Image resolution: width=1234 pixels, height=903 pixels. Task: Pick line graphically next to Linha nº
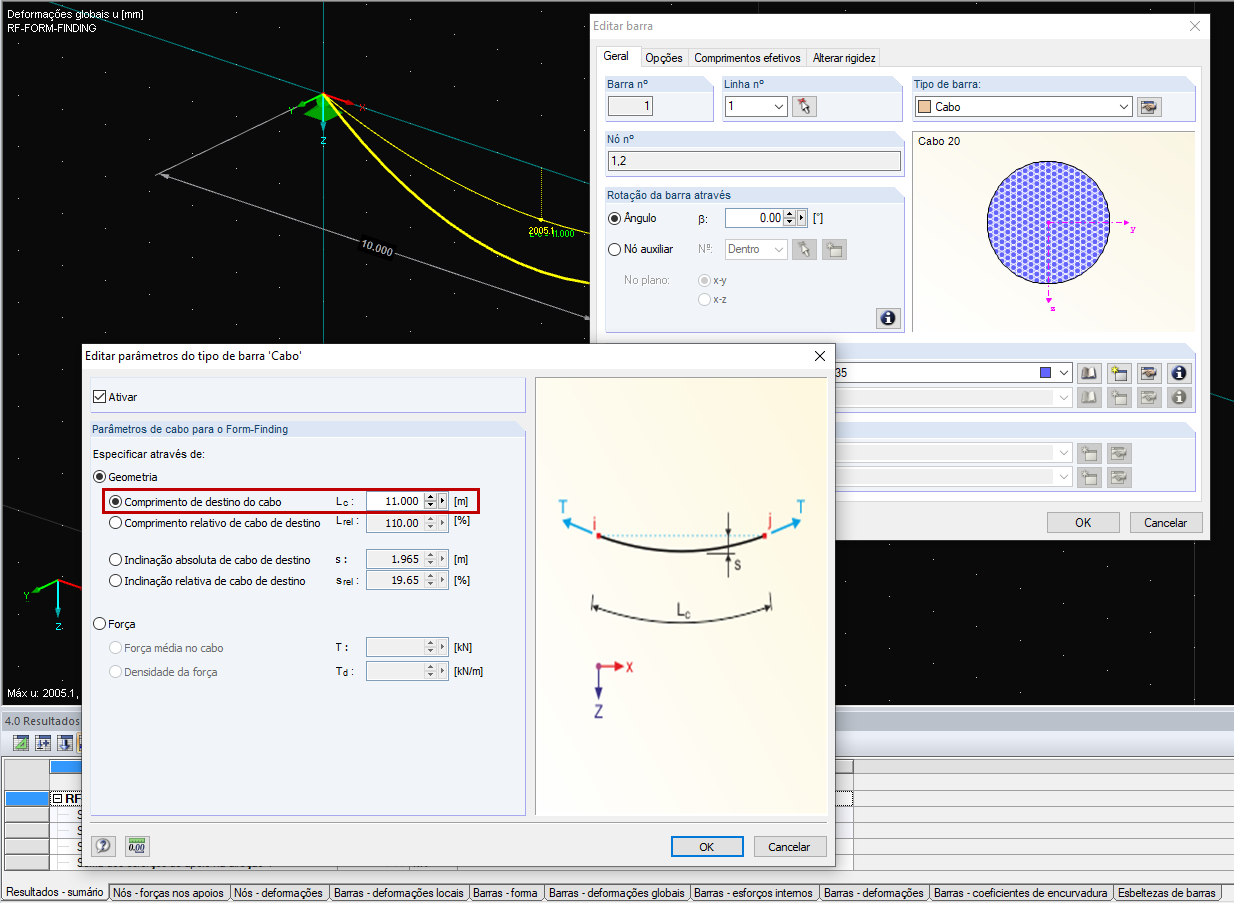(804, 107)
